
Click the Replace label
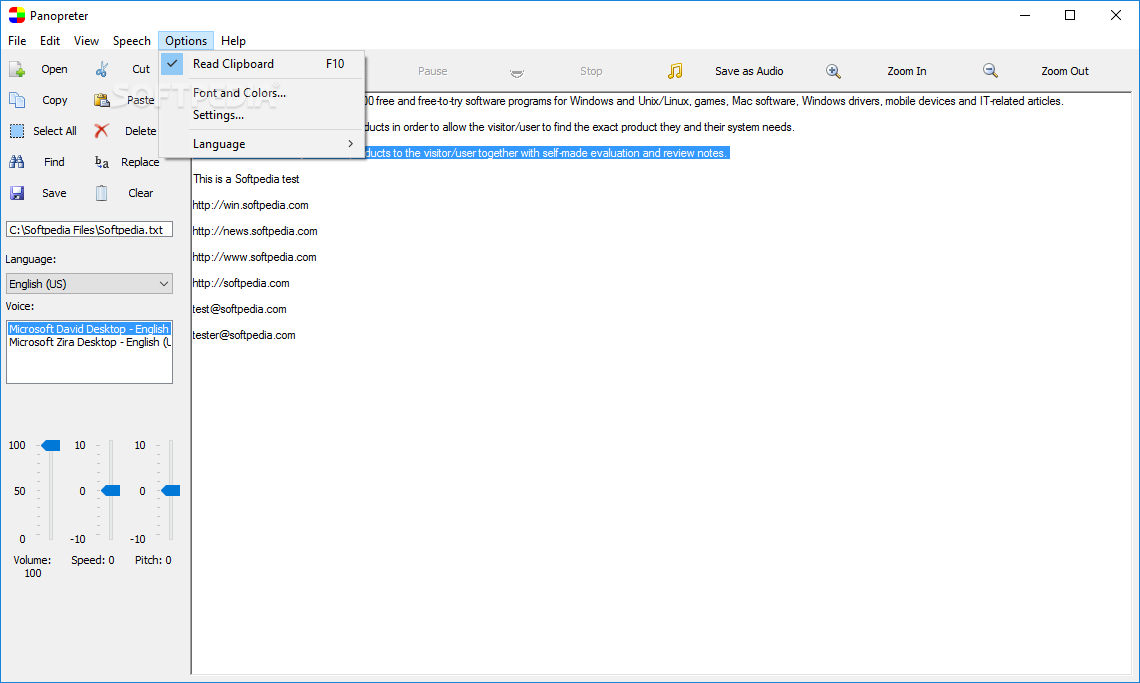tap(140, 162)
